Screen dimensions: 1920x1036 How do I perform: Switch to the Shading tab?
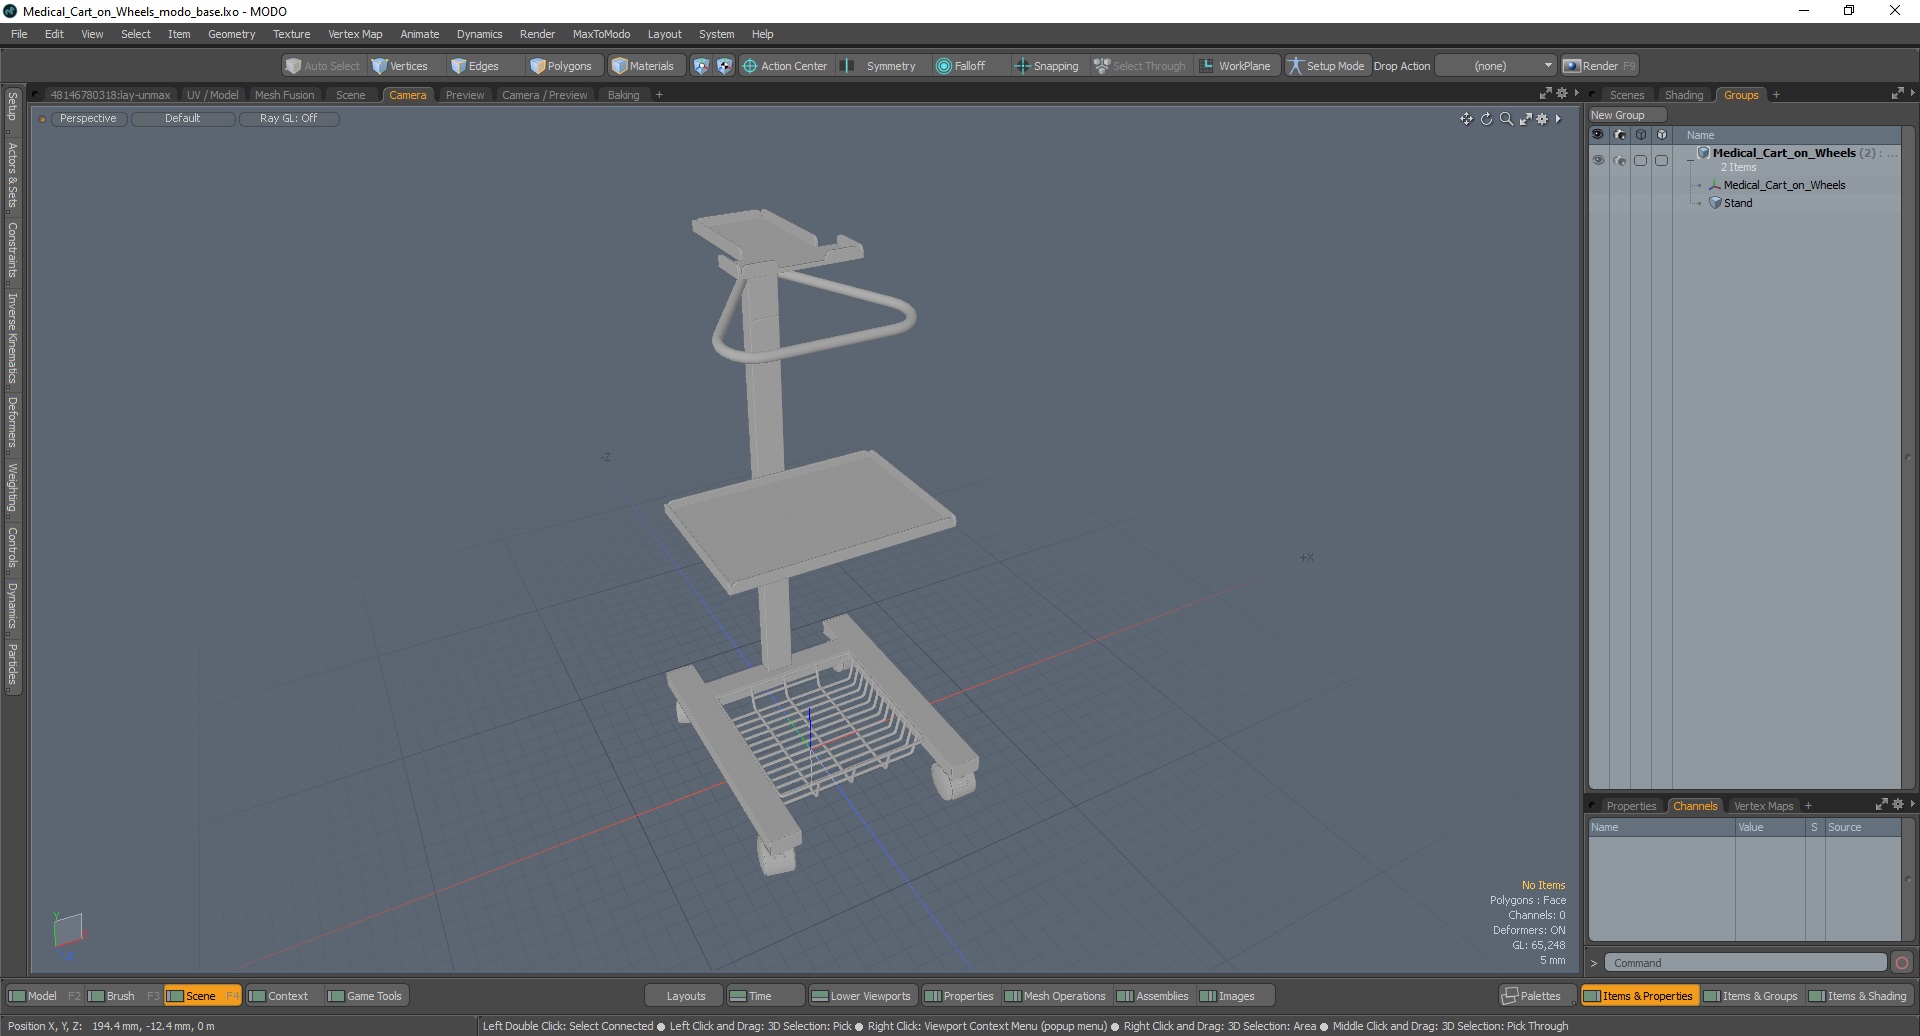coord(1684,95)
